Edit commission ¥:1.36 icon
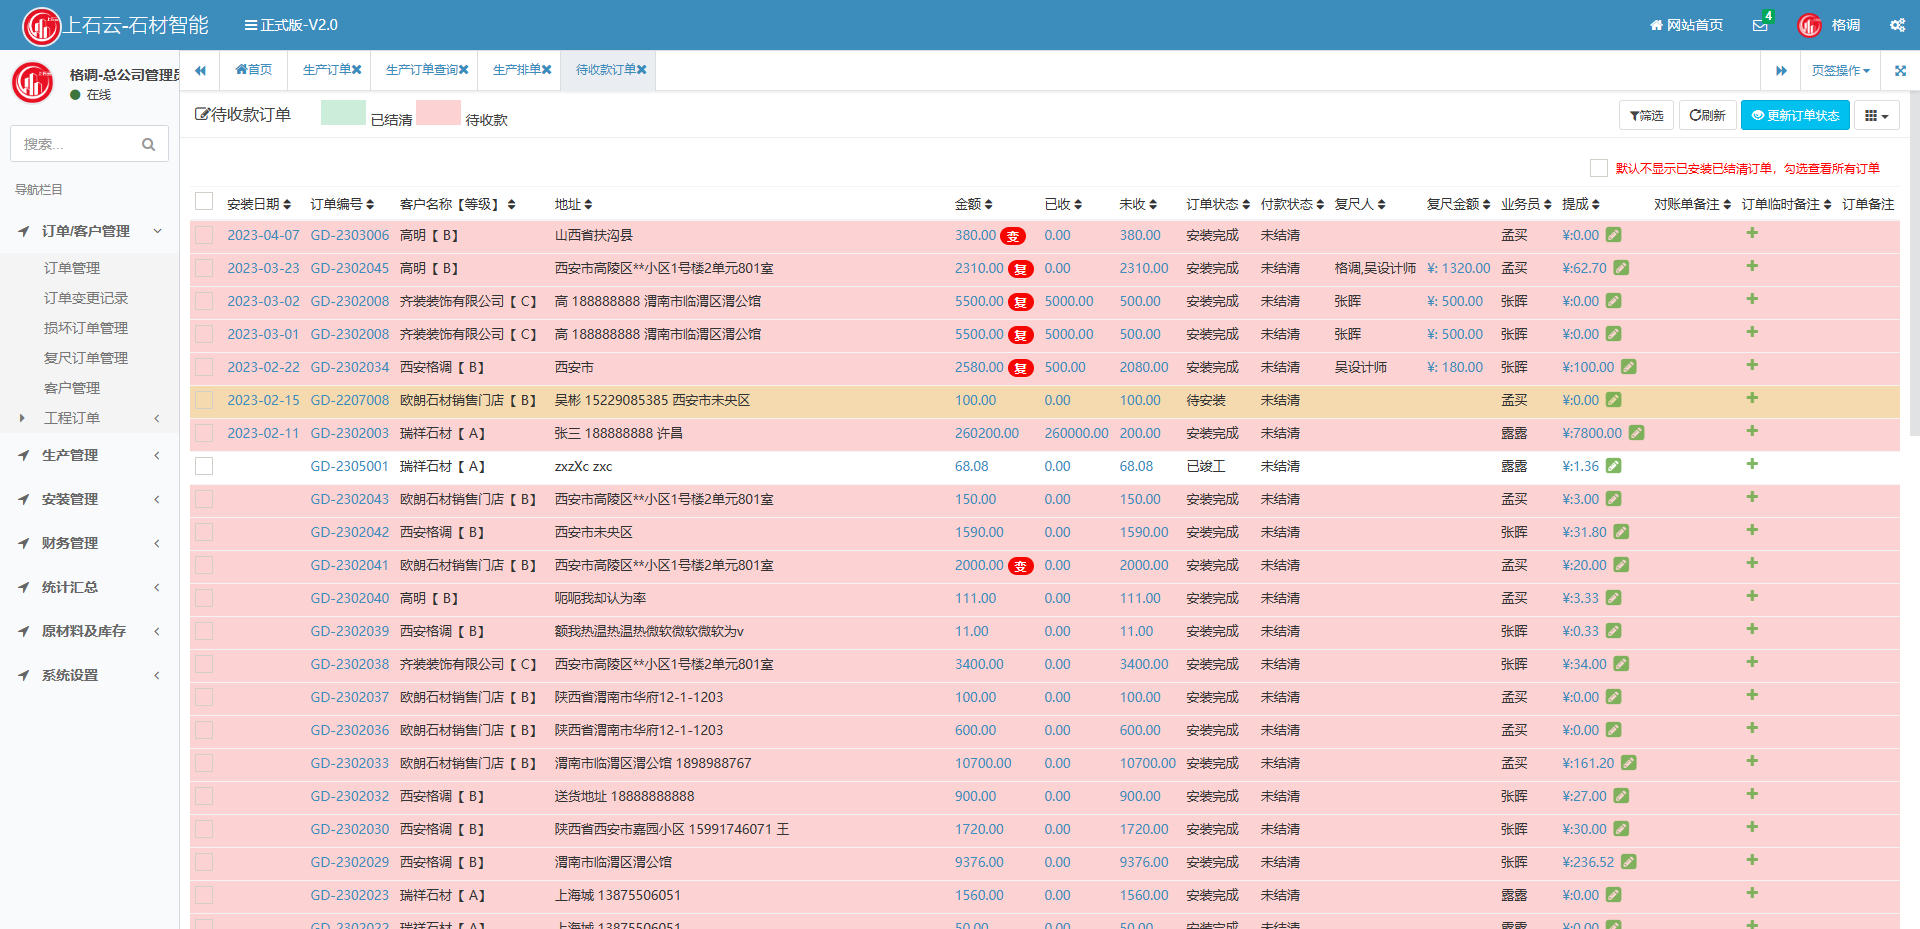1920x929 pixels. [1613, 466]
